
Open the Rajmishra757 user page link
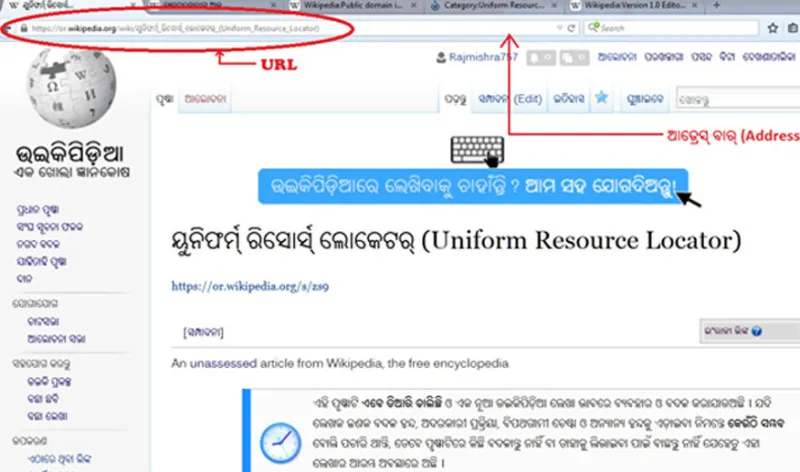(483, 57)
